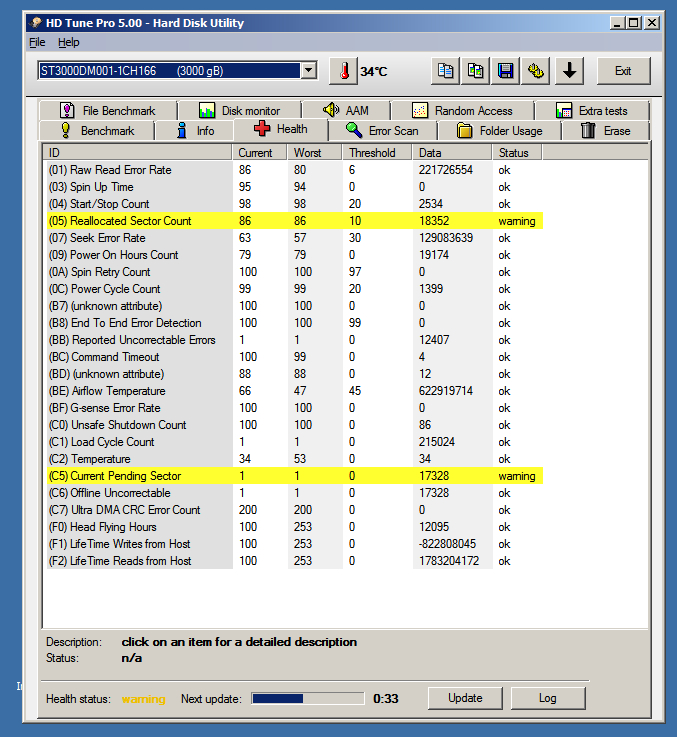Screen dimensions: 677x737
Task: Click the thermometer temperature icon button
Action: tap(343, 71)
